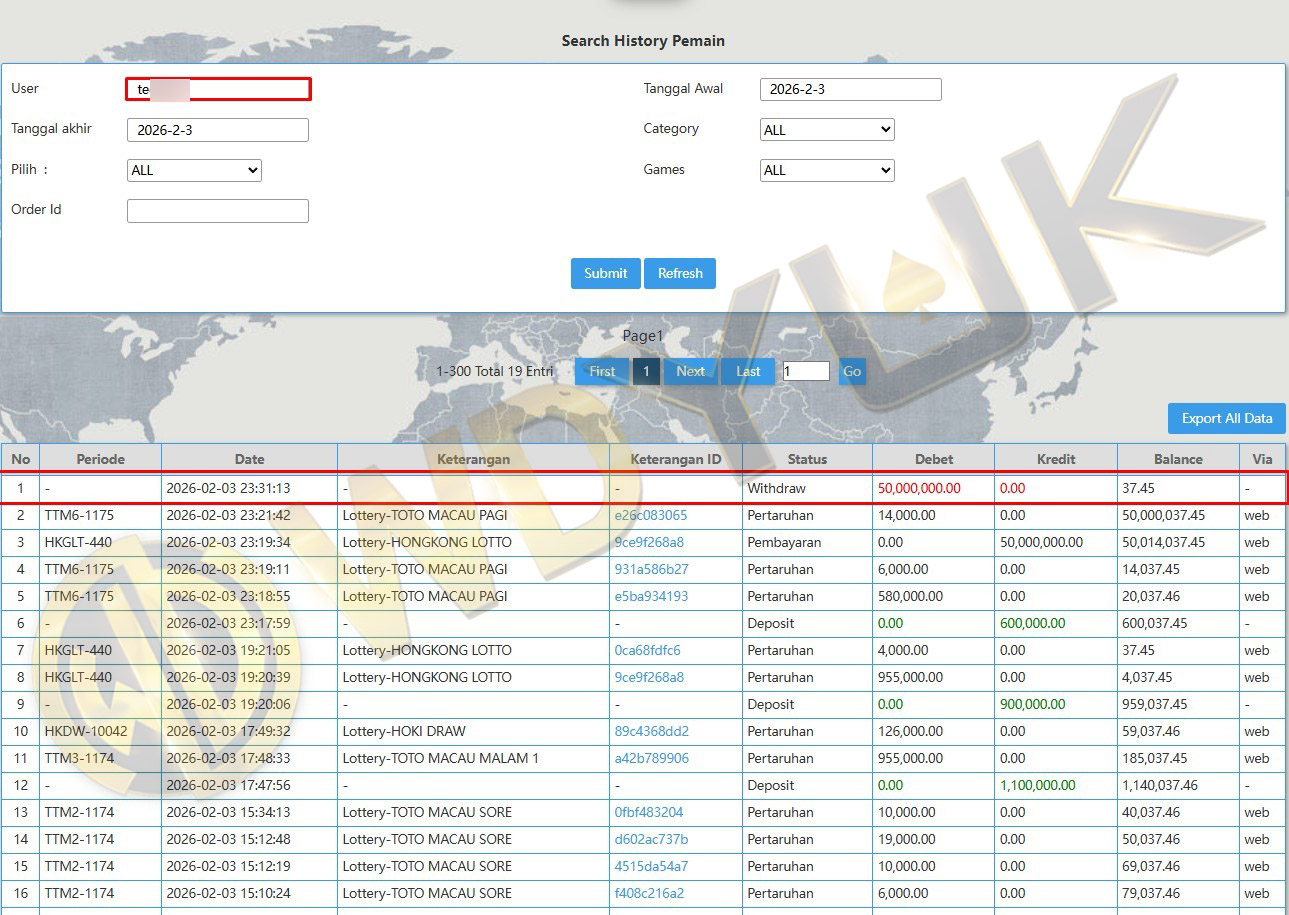1289x915 pixels.
Task: Go to First page
Action: [602, 371]
